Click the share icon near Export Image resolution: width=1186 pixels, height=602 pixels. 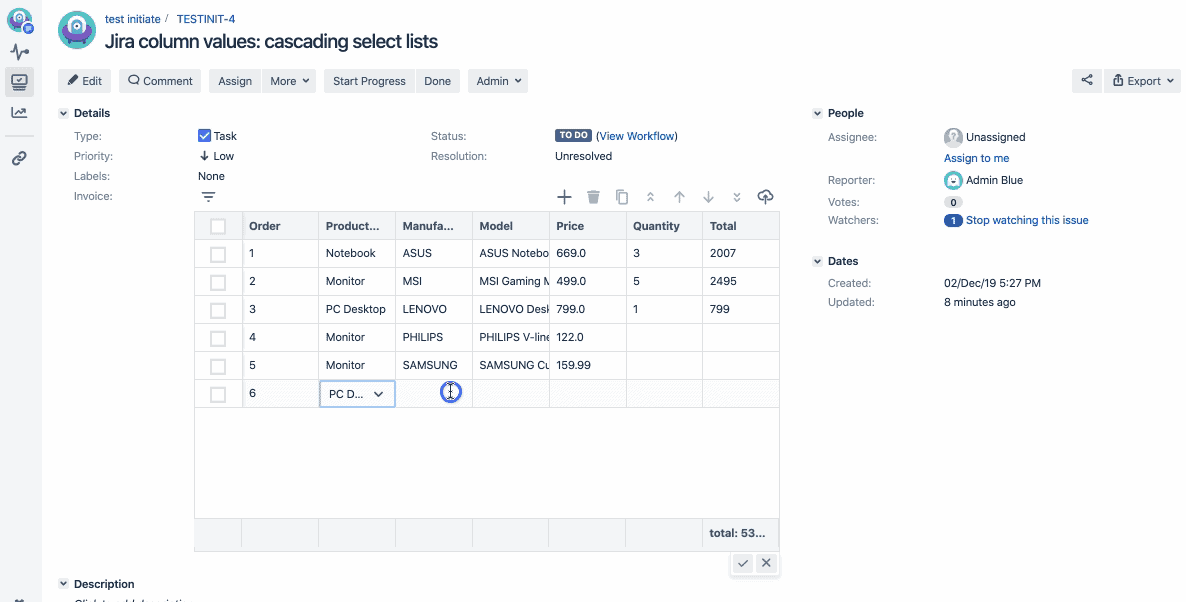click(x=1087, y=80)
